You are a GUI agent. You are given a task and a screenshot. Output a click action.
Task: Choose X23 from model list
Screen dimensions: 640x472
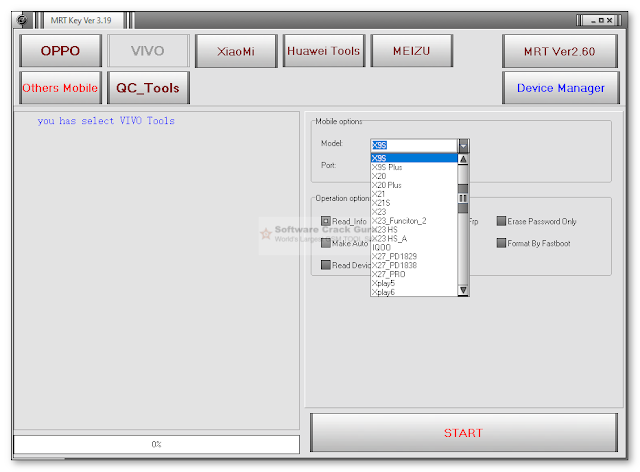coord(414,212)
